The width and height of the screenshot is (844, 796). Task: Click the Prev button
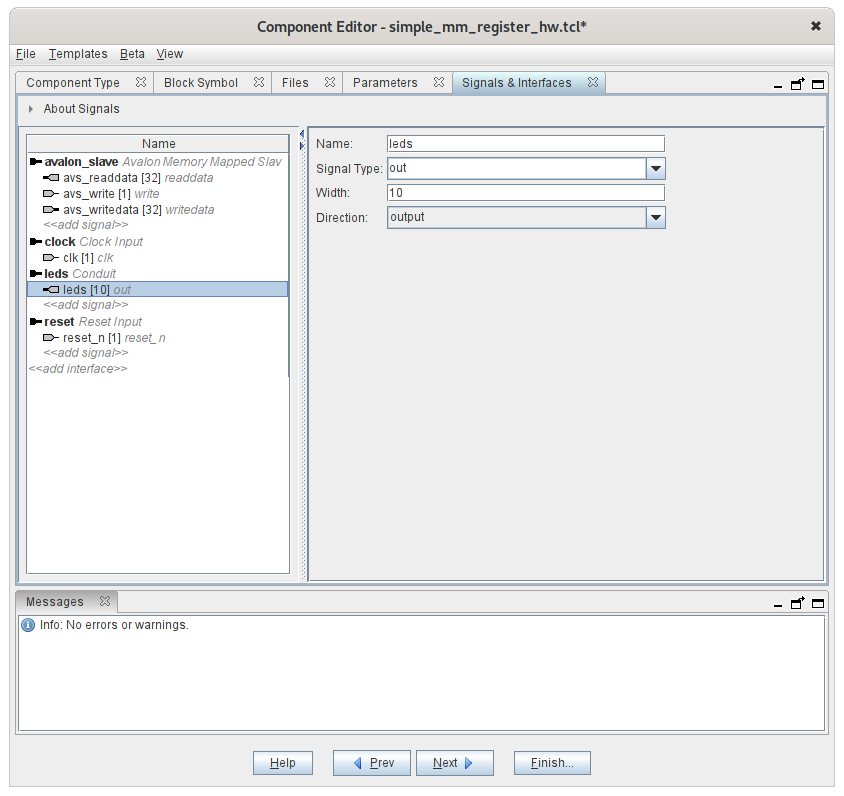374,763
